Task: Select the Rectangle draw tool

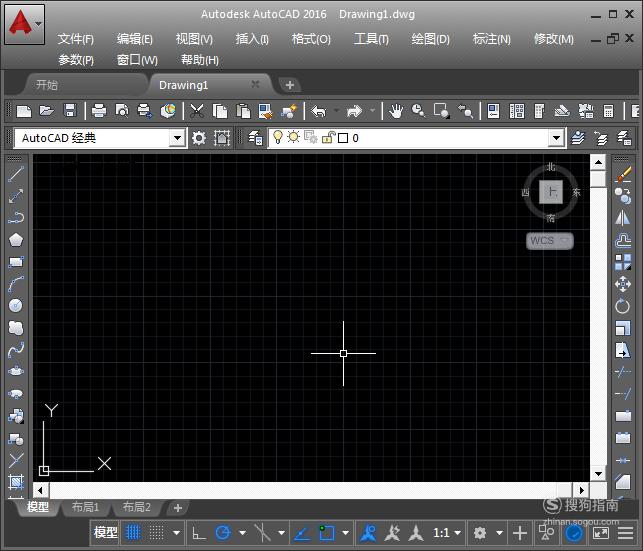Action: tap(16, 262)
